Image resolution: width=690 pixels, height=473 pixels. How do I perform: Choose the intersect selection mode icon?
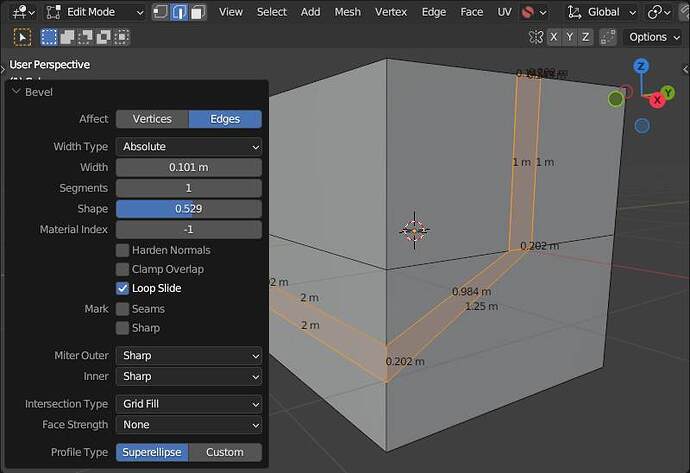pyautogui.click(x=121, y=37)
